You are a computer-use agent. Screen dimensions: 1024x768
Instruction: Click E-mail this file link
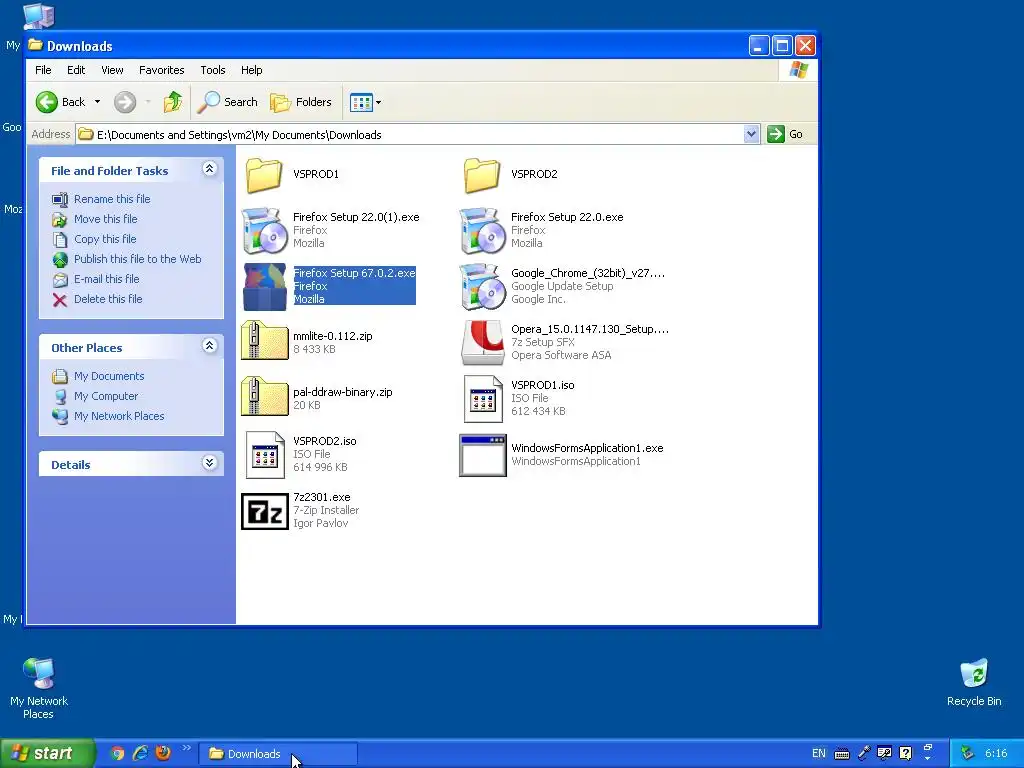(x=106, y=279)
